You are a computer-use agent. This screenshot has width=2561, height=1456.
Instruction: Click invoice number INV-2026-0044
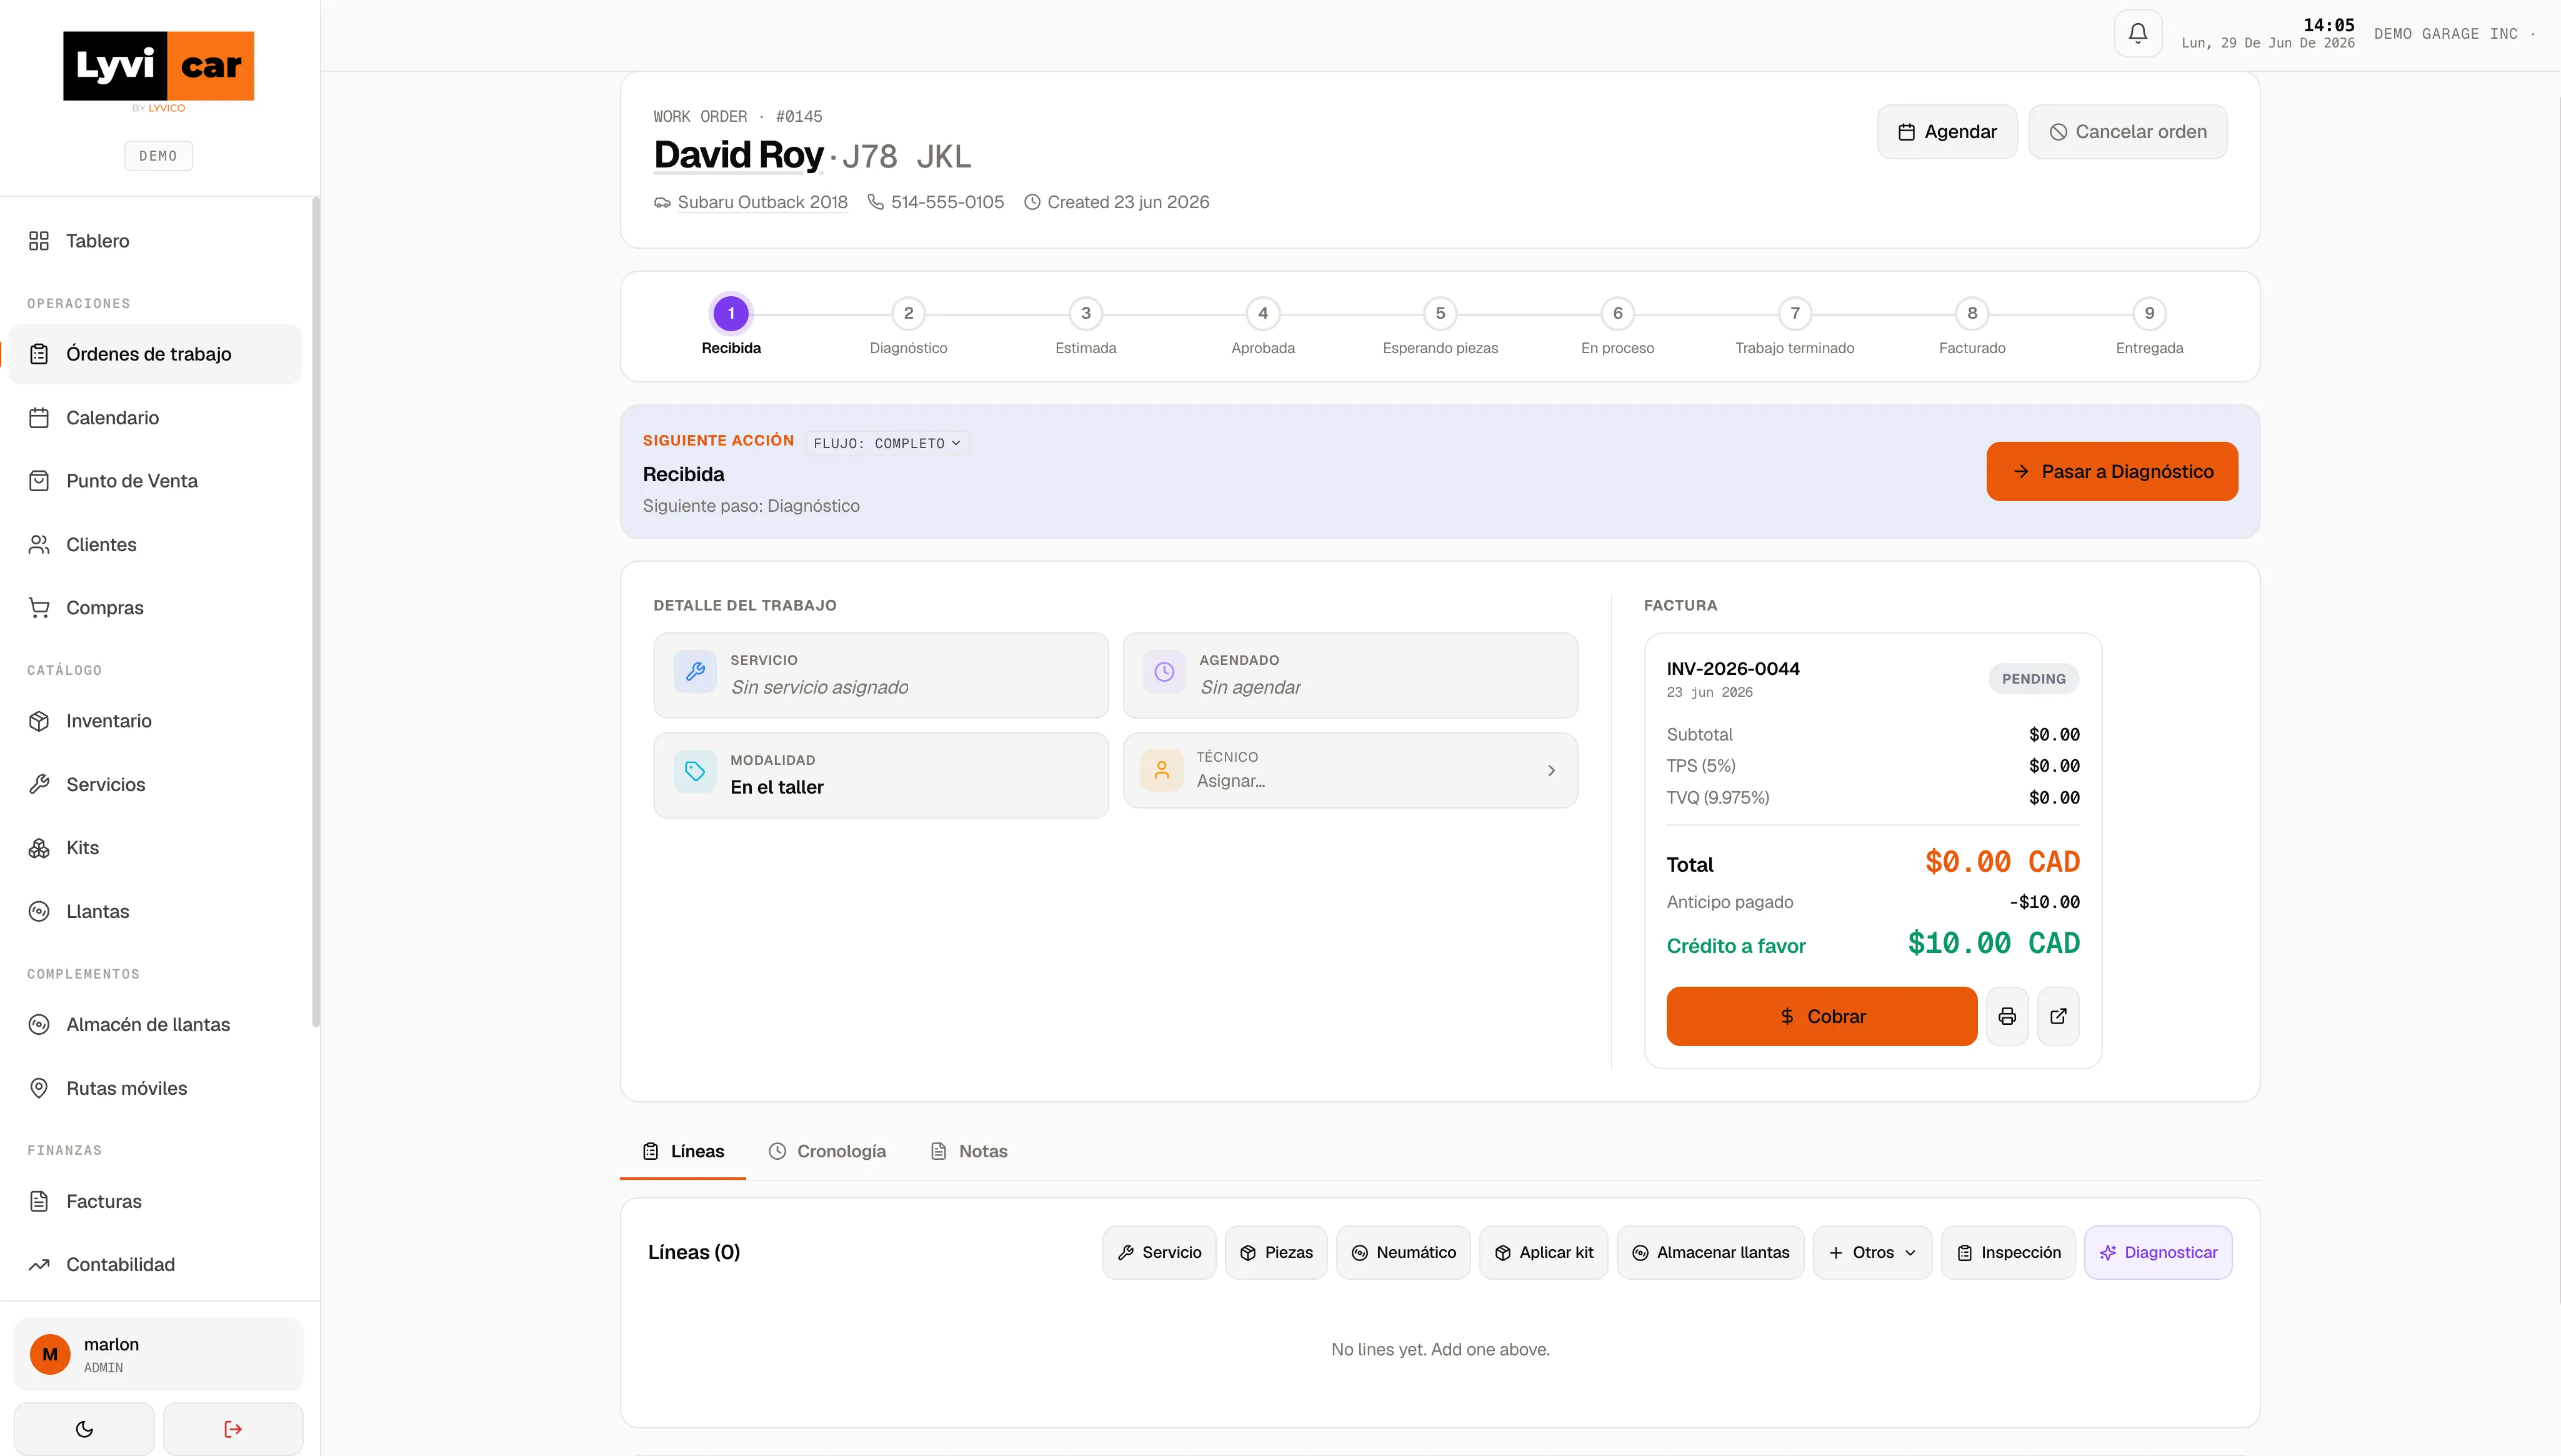1733,669
